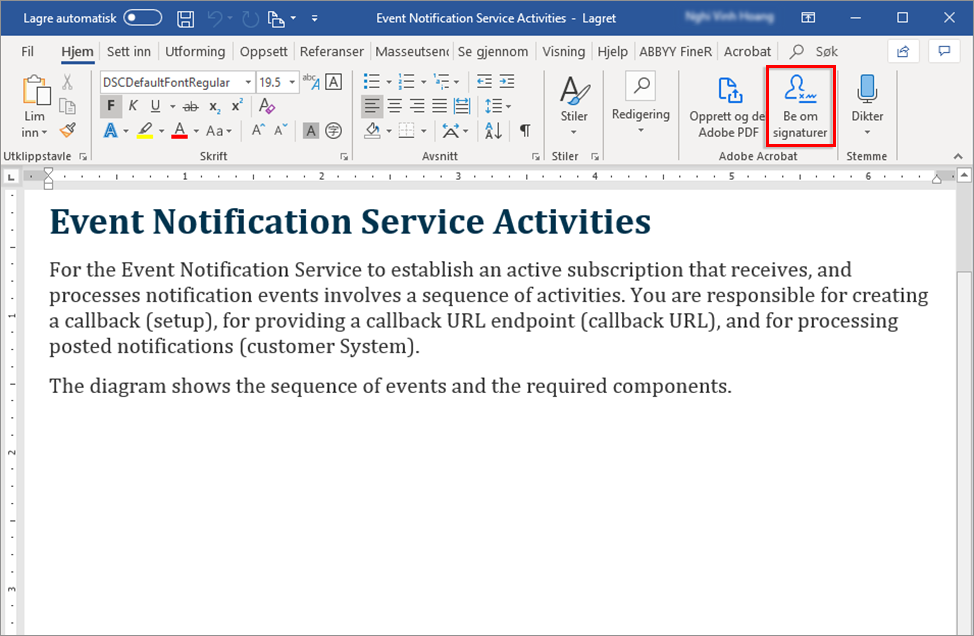Toggle italic K formatting
This screenshot has width=974, height=636.
(133, 106)
